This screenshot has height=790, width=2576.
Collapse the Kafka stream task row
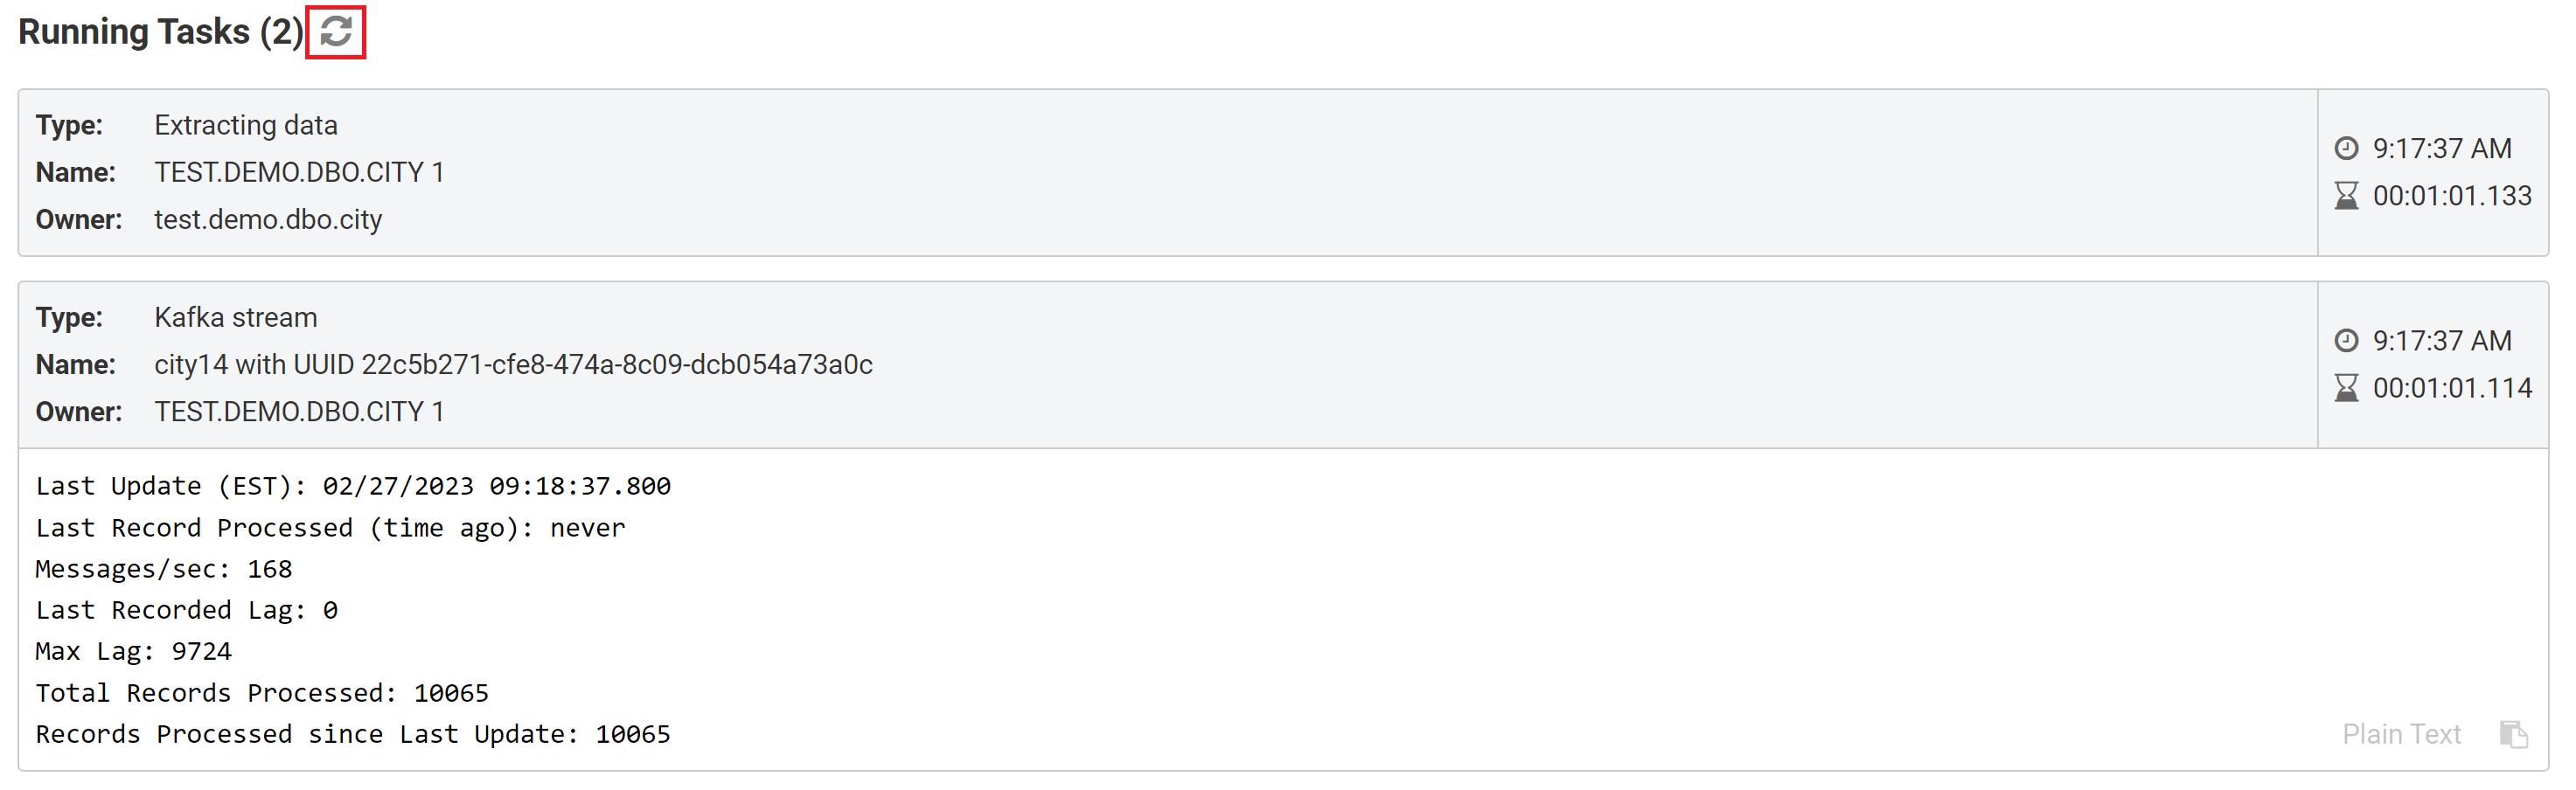1167,364
